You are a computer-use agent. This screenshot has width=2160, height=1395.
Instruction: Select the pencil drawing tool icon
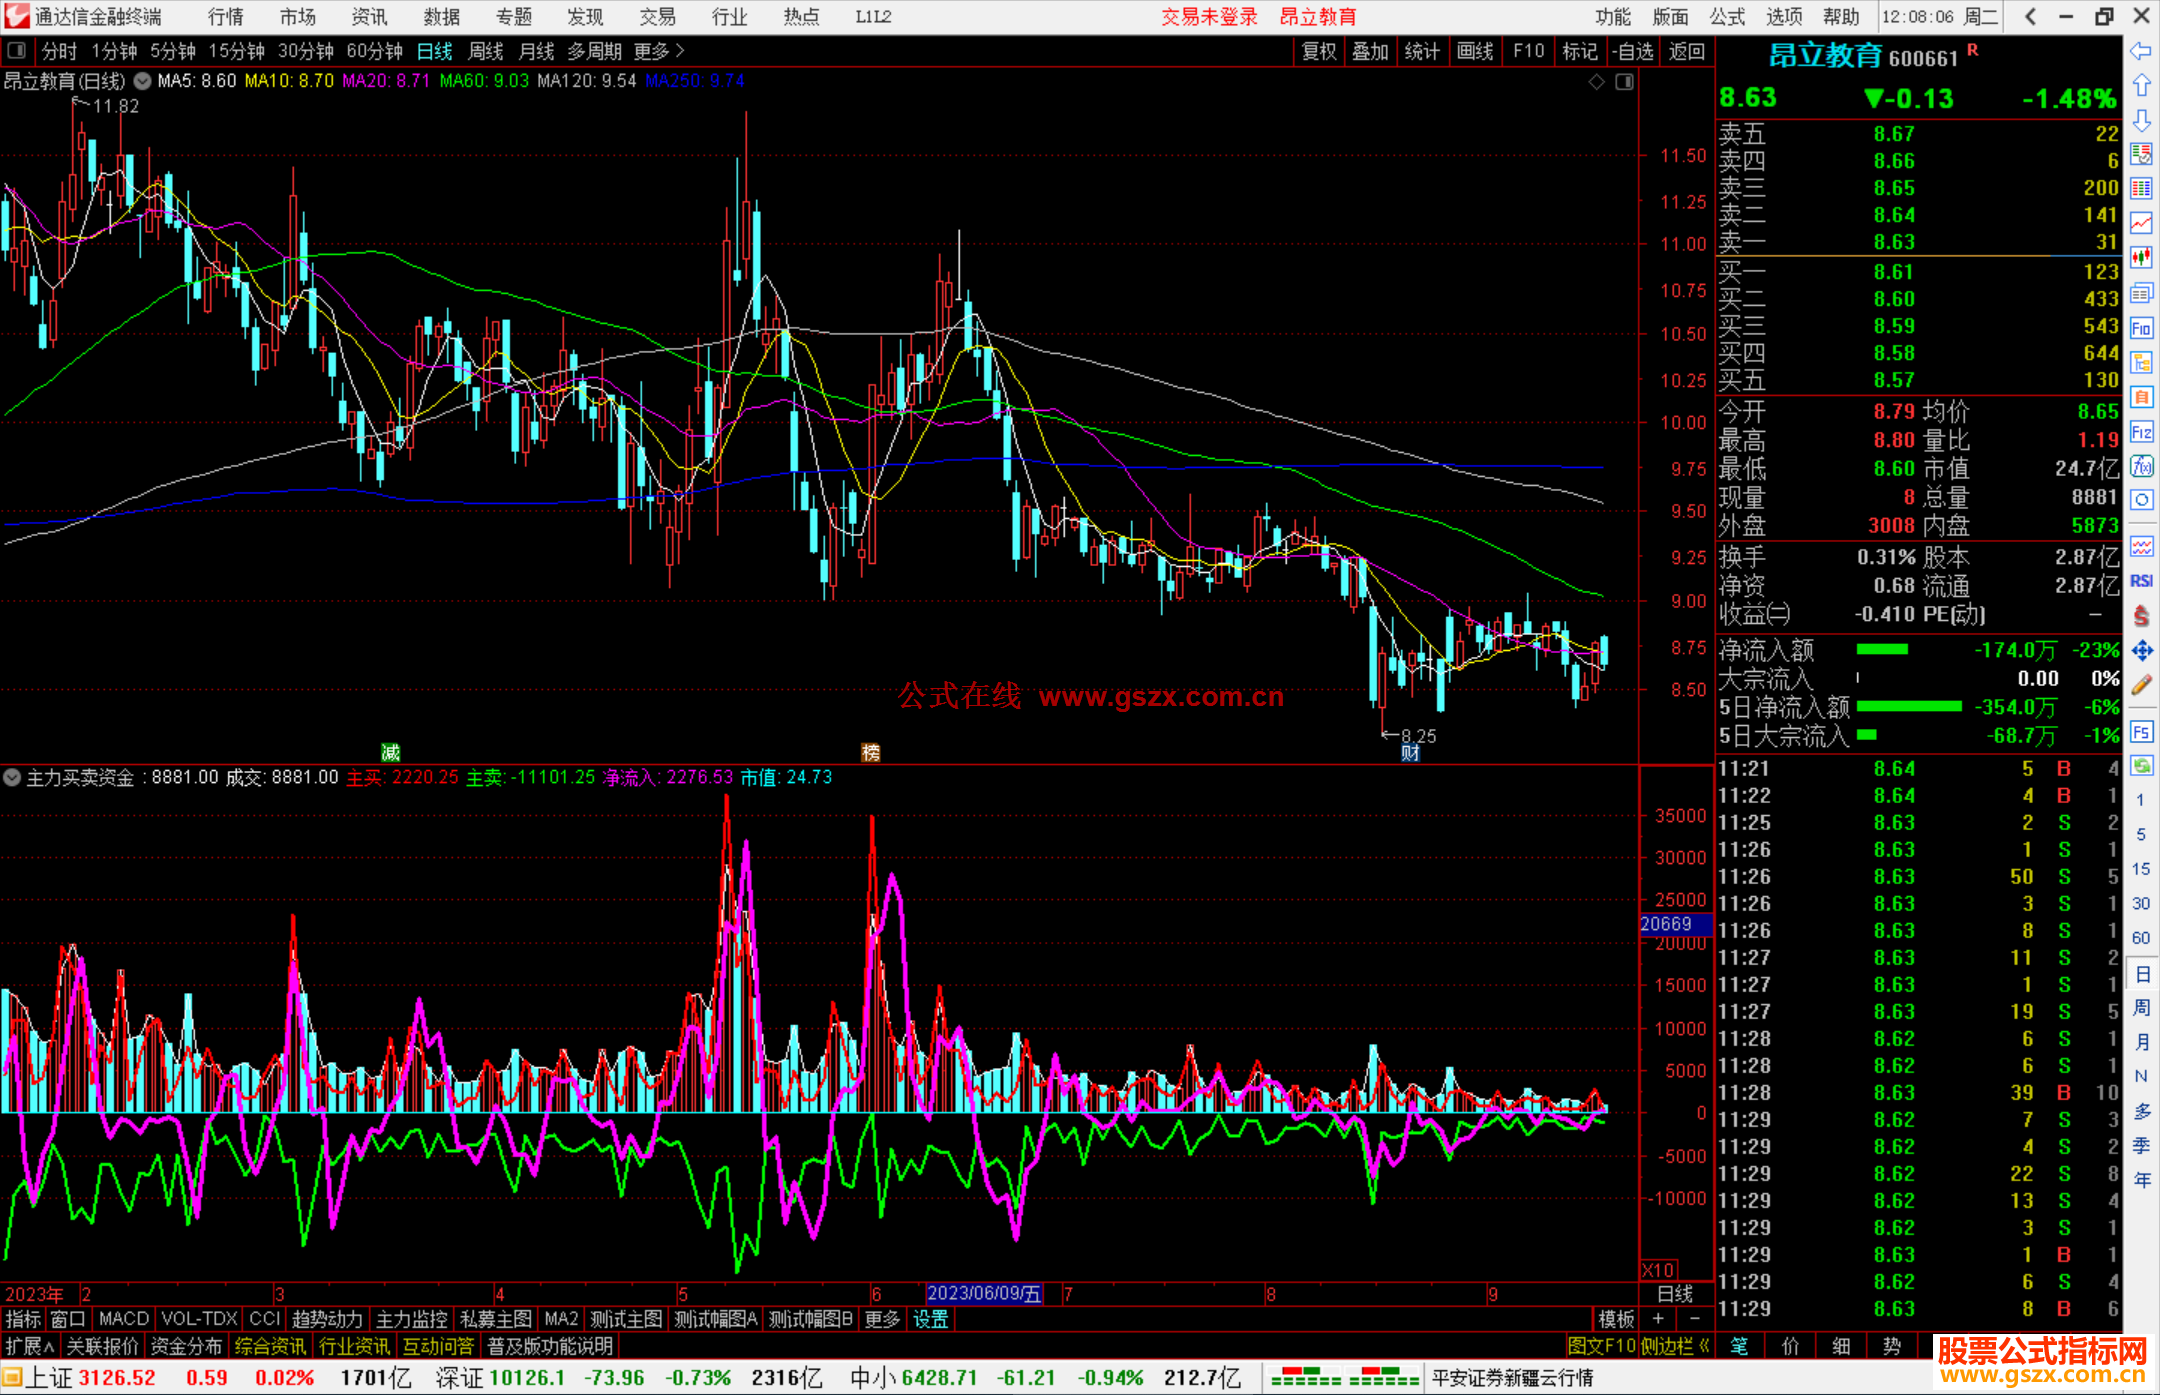pyautogui.click(x=2141, y=685)
